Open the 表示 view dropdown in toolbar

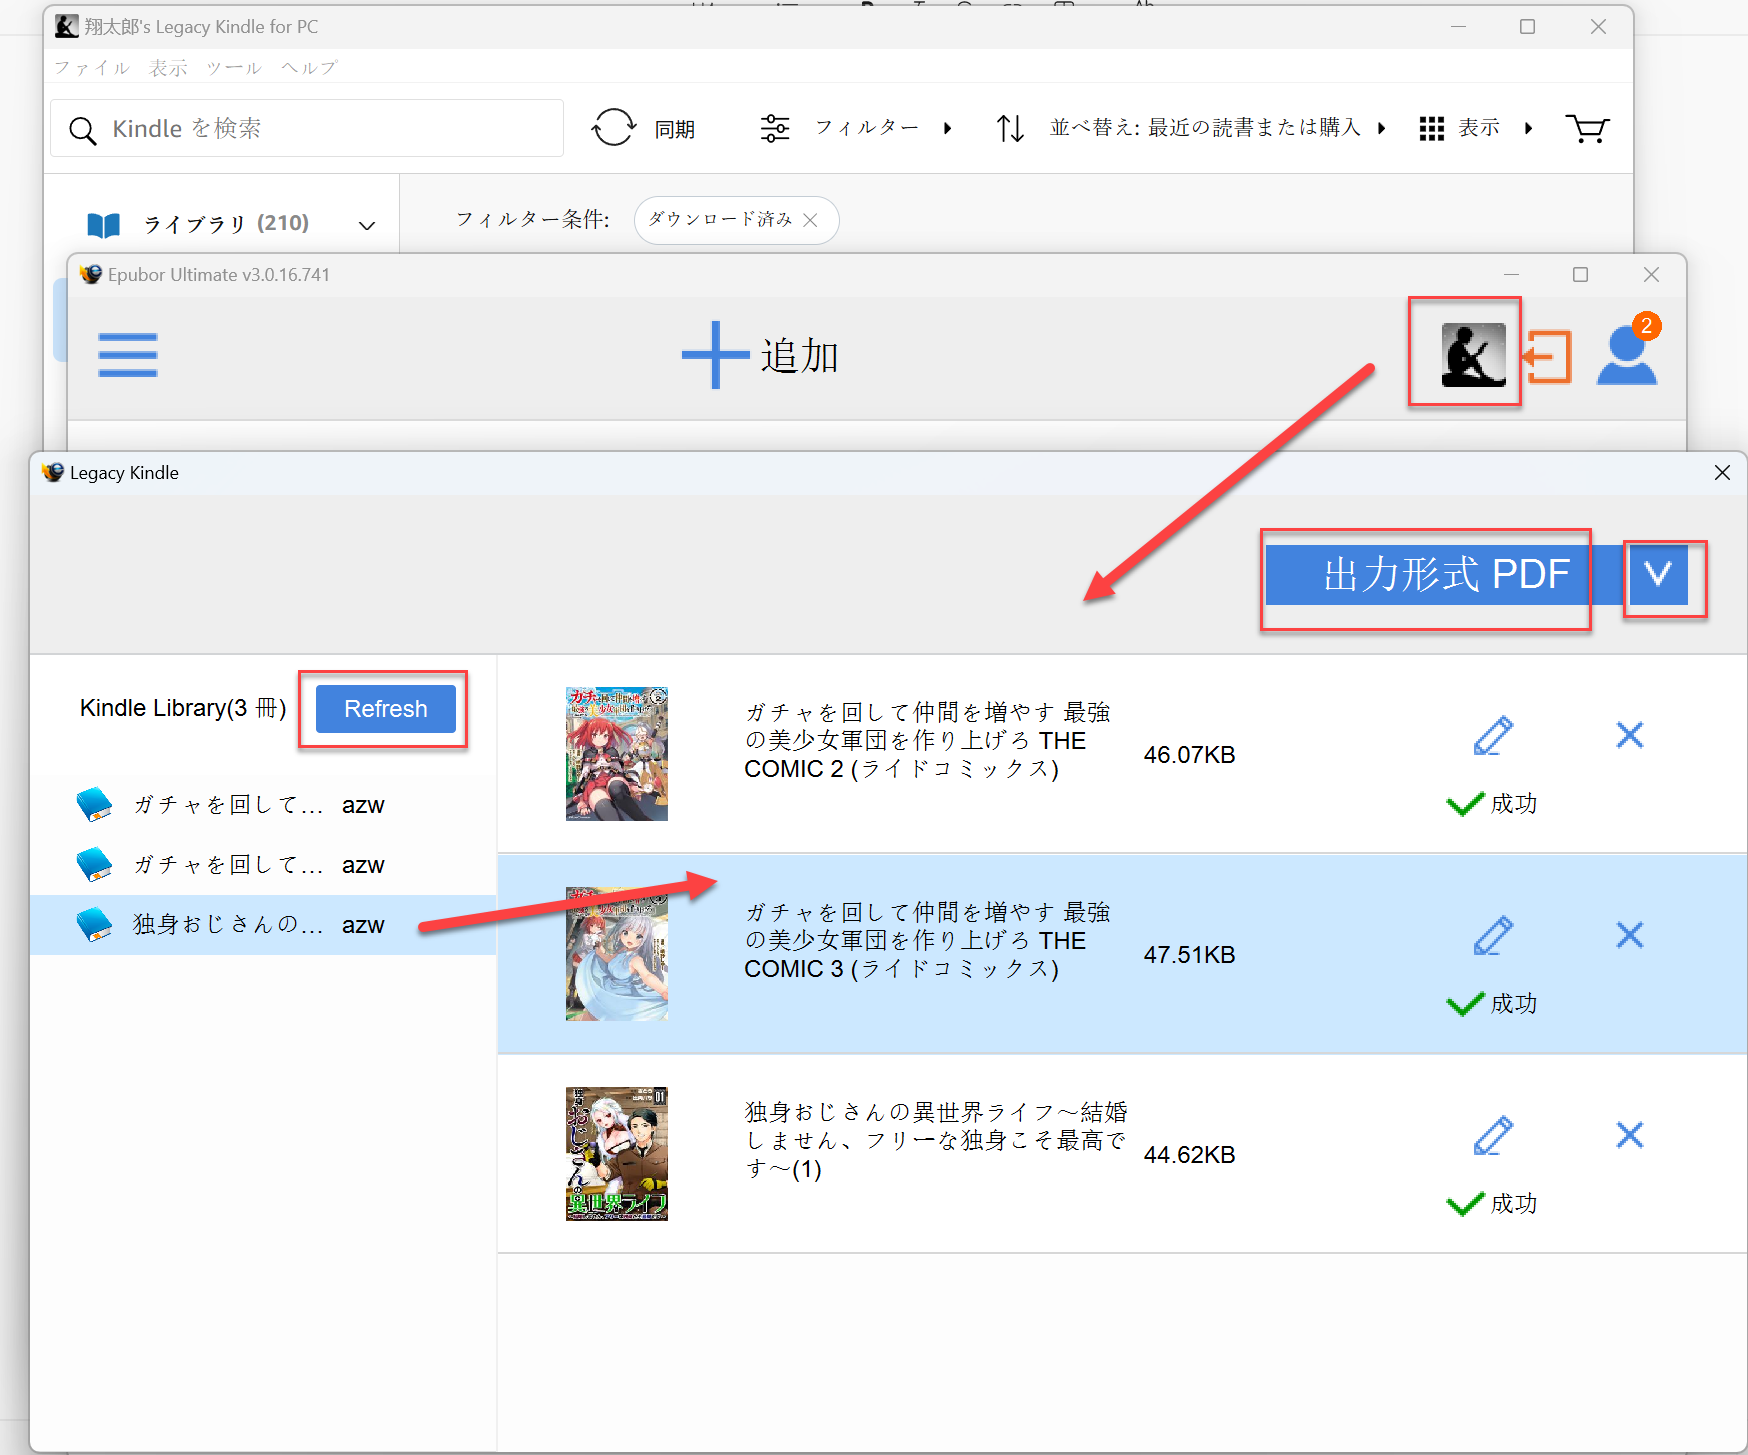coord(1496,128)
